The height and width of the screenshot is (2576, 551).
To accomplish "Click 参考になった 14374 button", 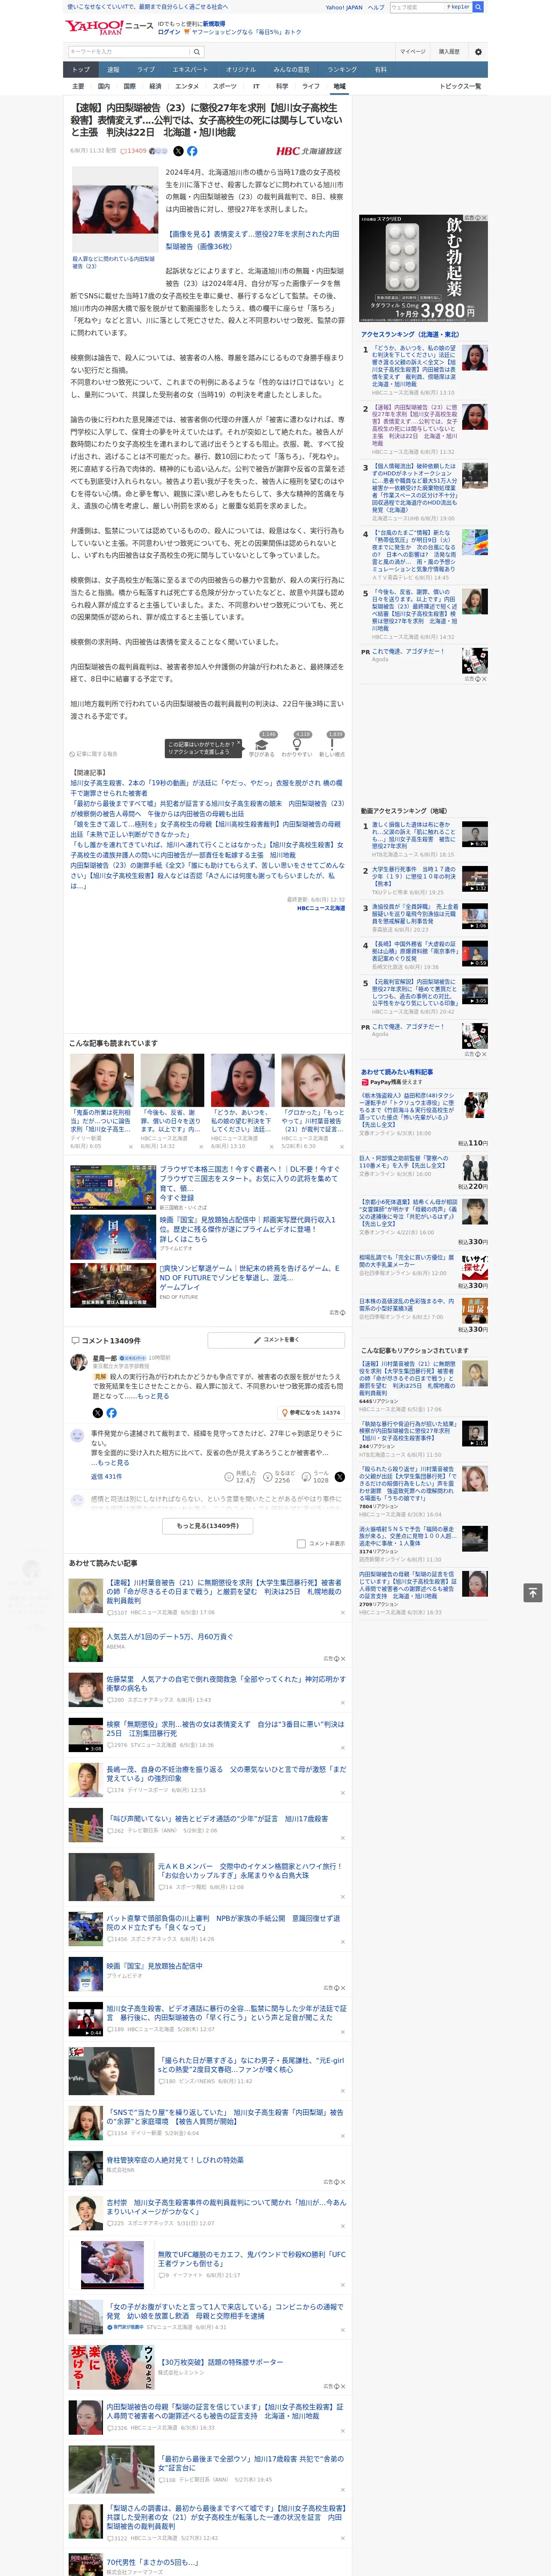I will pos(312,1413).
